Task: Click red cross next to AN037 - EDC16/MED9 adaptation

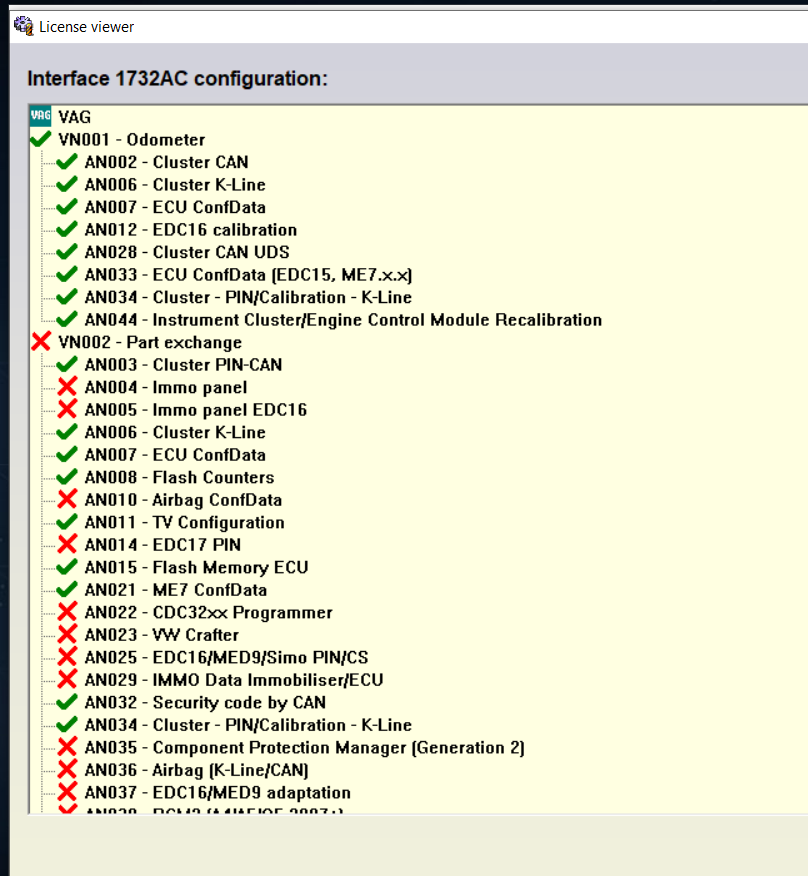Action: (67, 792)
